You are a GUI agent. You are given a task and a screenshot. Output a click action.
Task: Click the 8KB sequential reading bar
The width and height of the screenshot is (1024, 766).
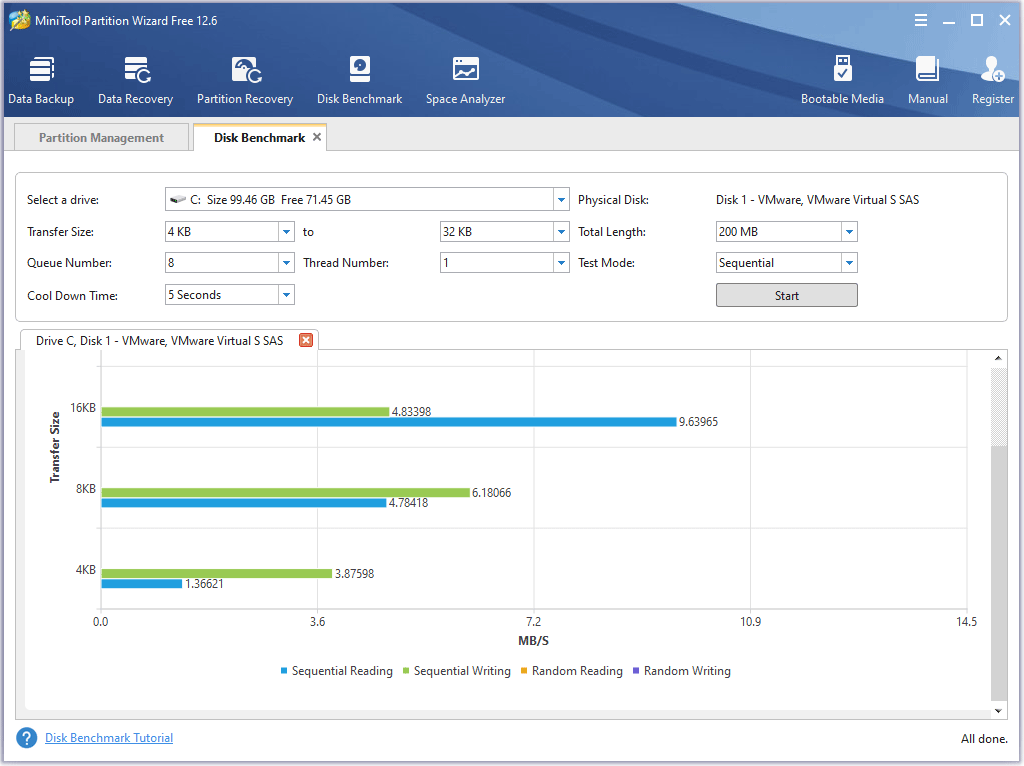point(244,503)
